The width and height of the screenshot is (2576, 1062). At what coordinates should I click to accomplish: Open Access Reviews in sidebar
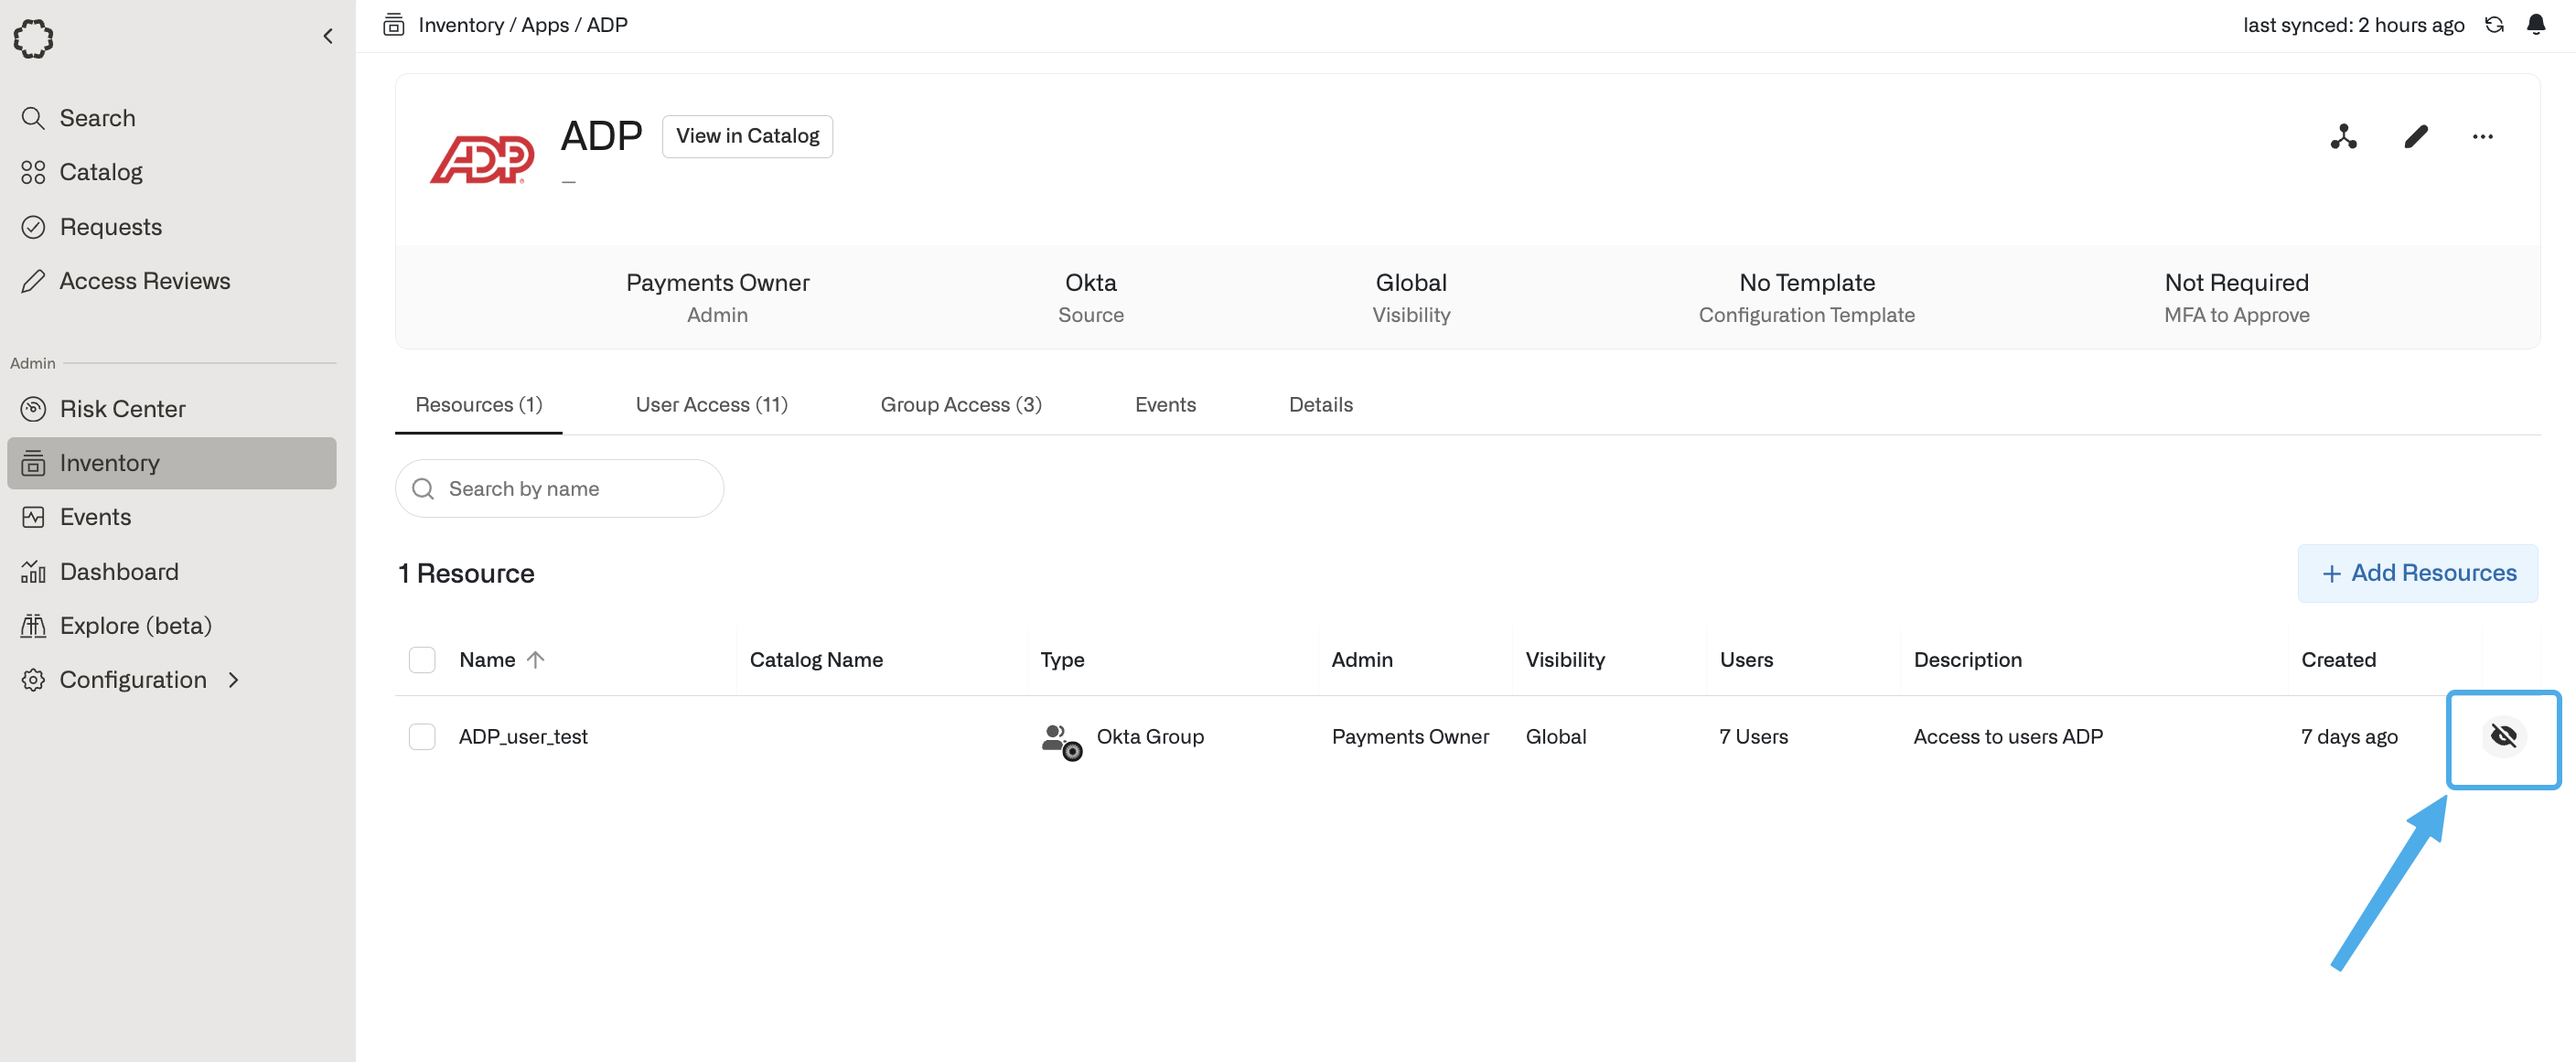pos(144,281)
